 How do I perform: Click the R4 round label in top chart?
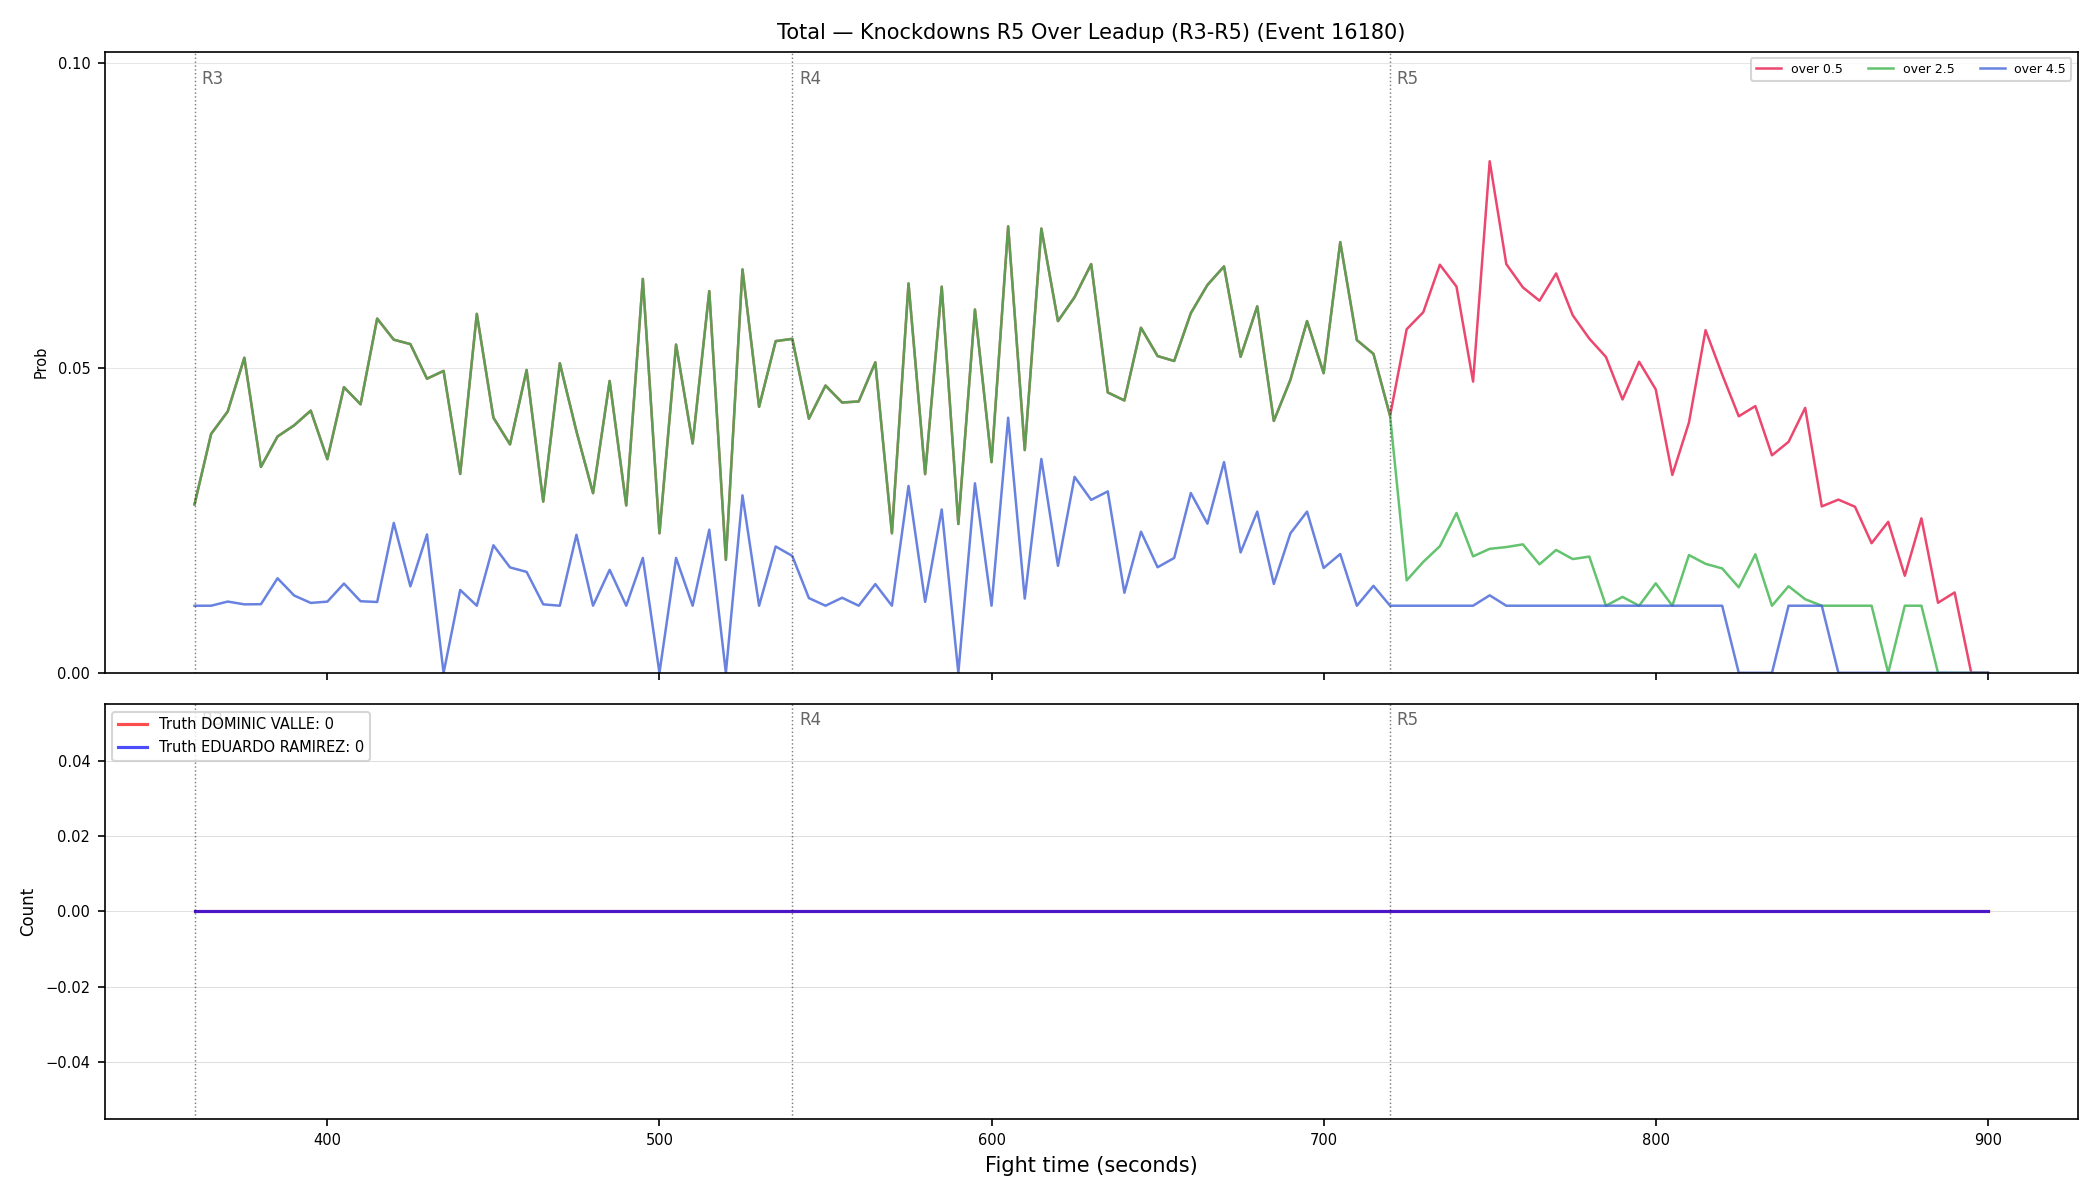pos(810,78)
